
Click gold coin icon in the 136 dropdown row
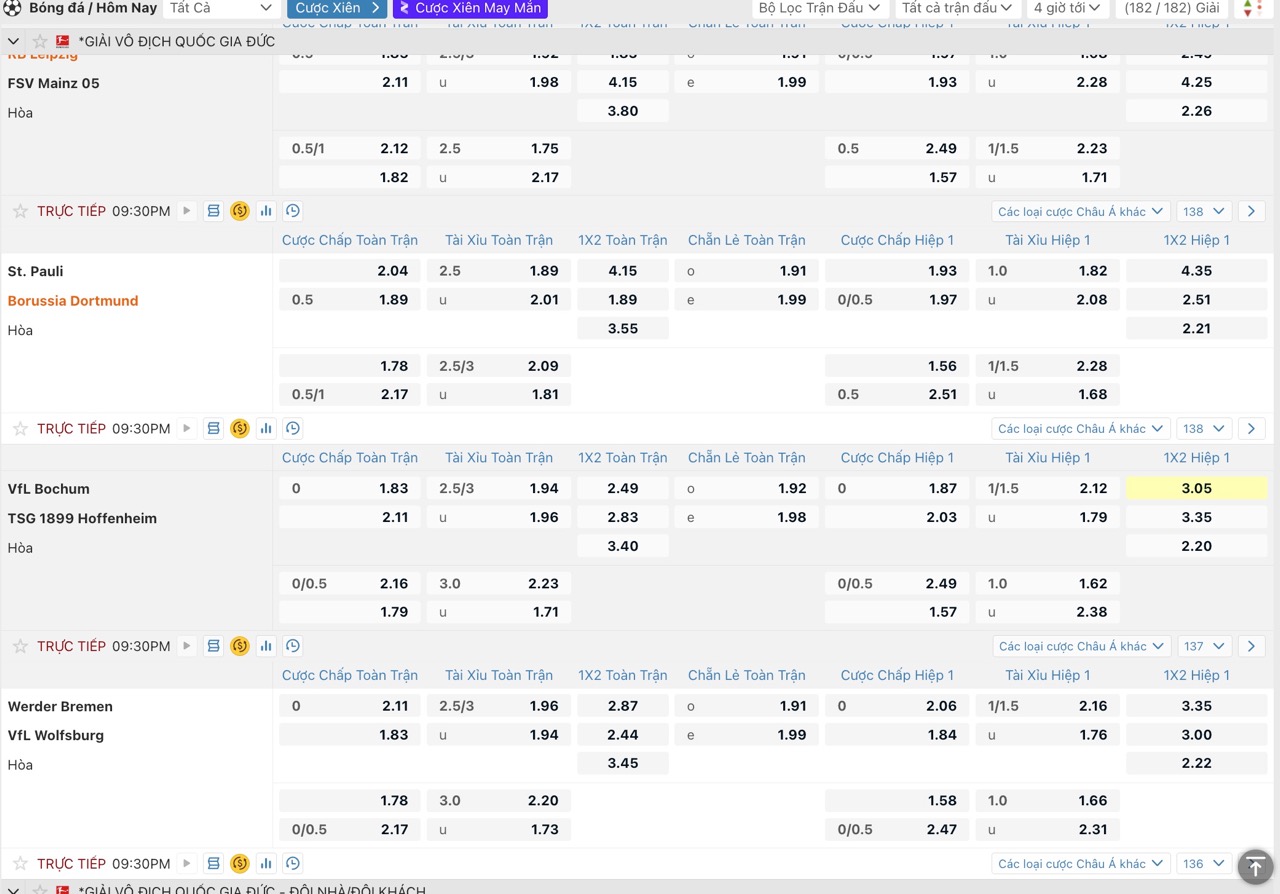click(x=239, y=864)
